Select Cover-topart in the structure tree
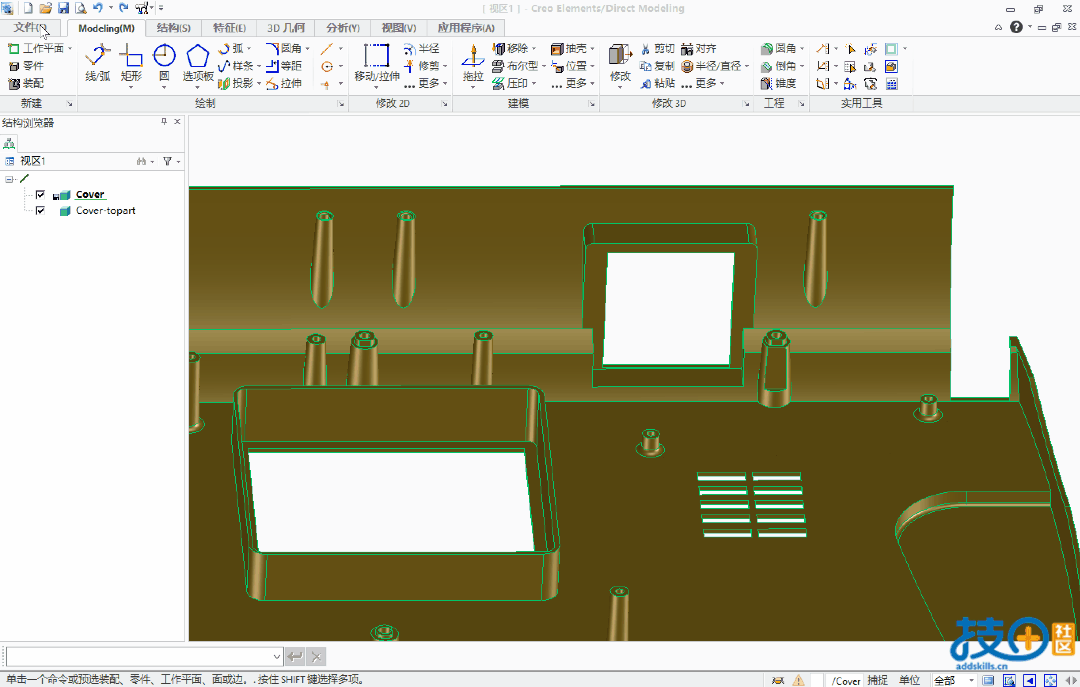The image size is (1080, 687). [x=105, y=211]
